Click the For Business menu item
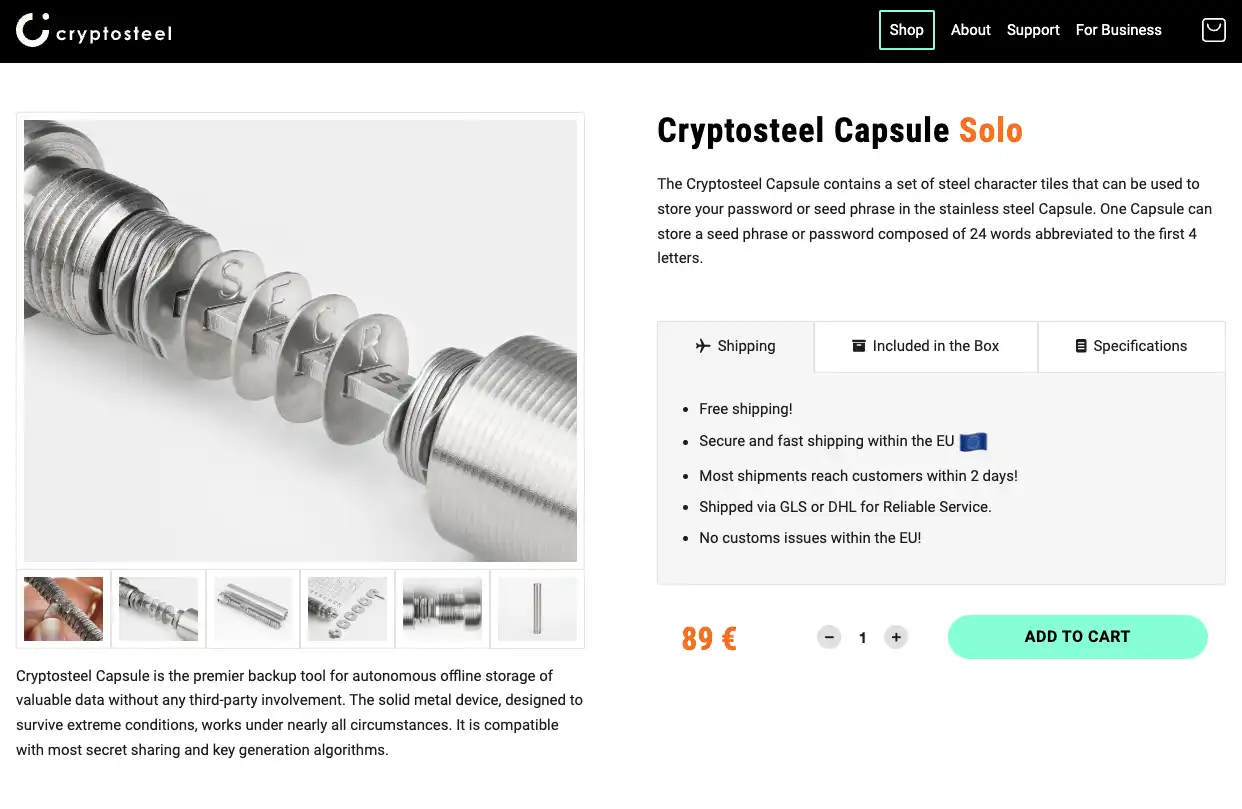Viewport: 1242px width, 809px height. click(1118, 30)
